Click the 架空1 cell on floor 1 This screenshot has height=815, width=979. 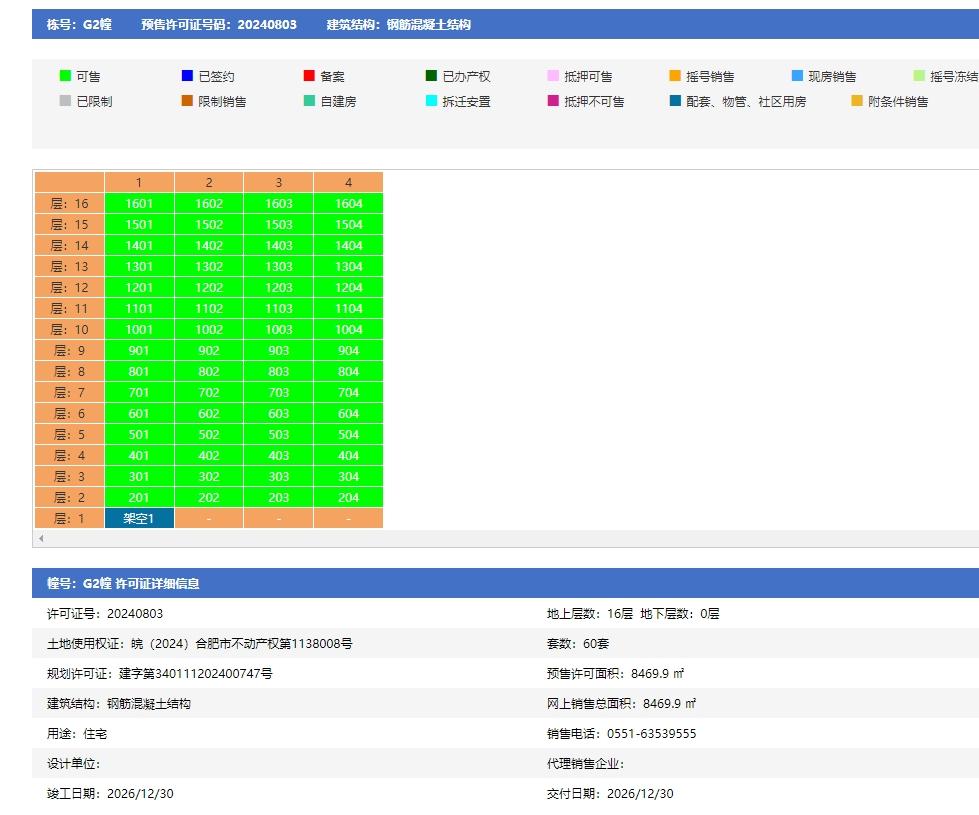coord(139,518)
